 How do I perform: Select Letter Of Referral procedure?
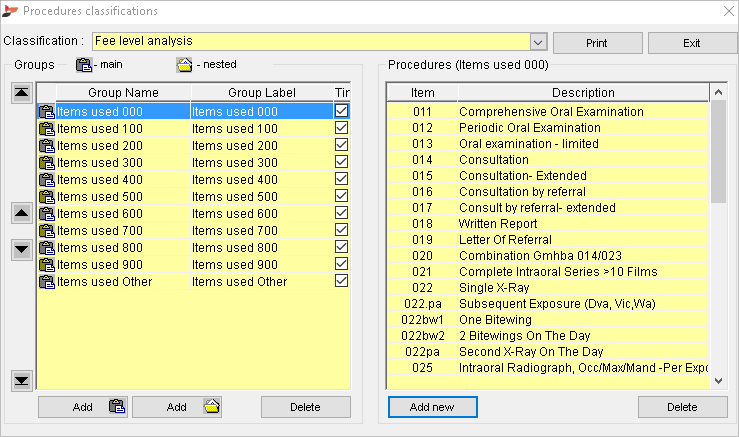pyautogui.click(x=548, y=240)
